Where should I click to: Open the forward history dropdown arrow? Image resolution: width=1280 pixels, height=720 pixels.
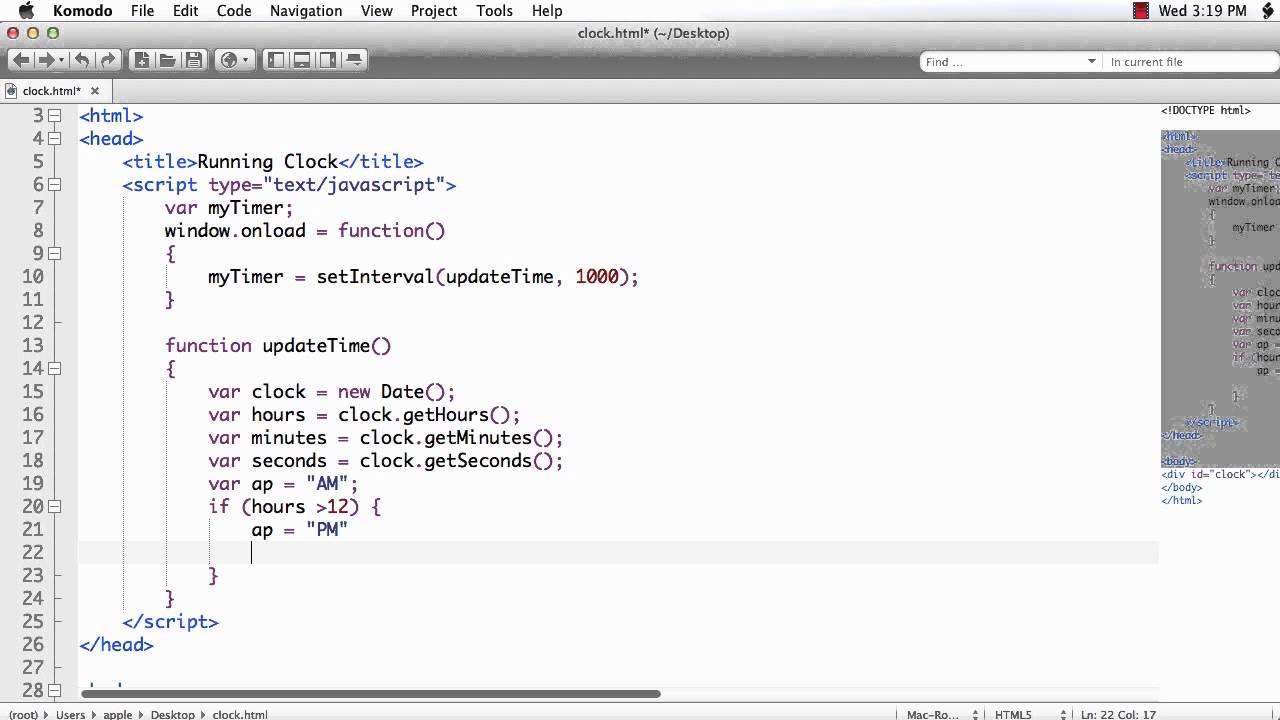point(61,60)
